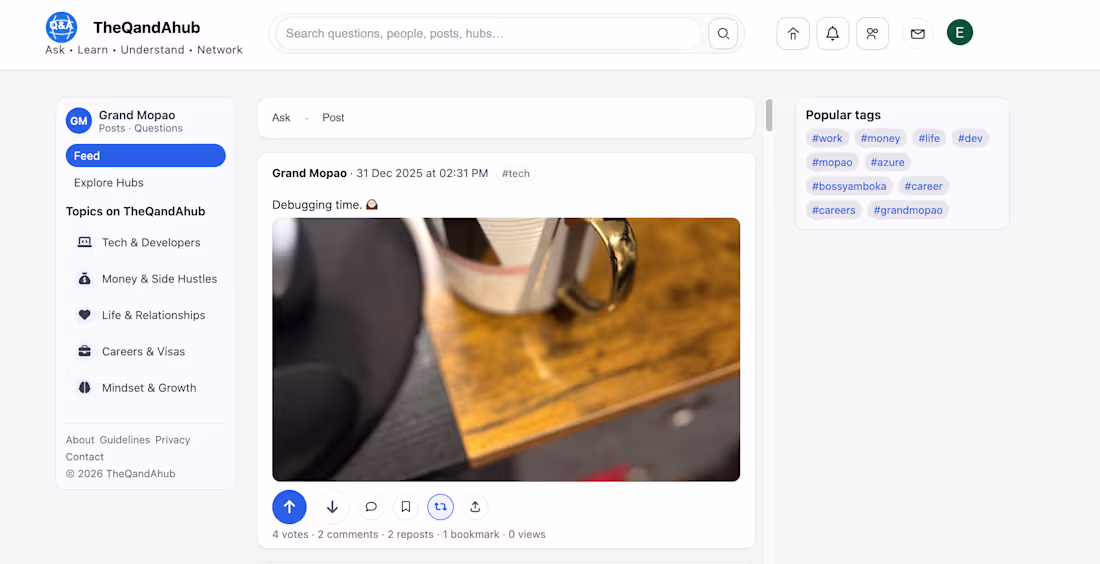Open the people network icon
The width and height of the screenshot is (1100, 564).
872,34
